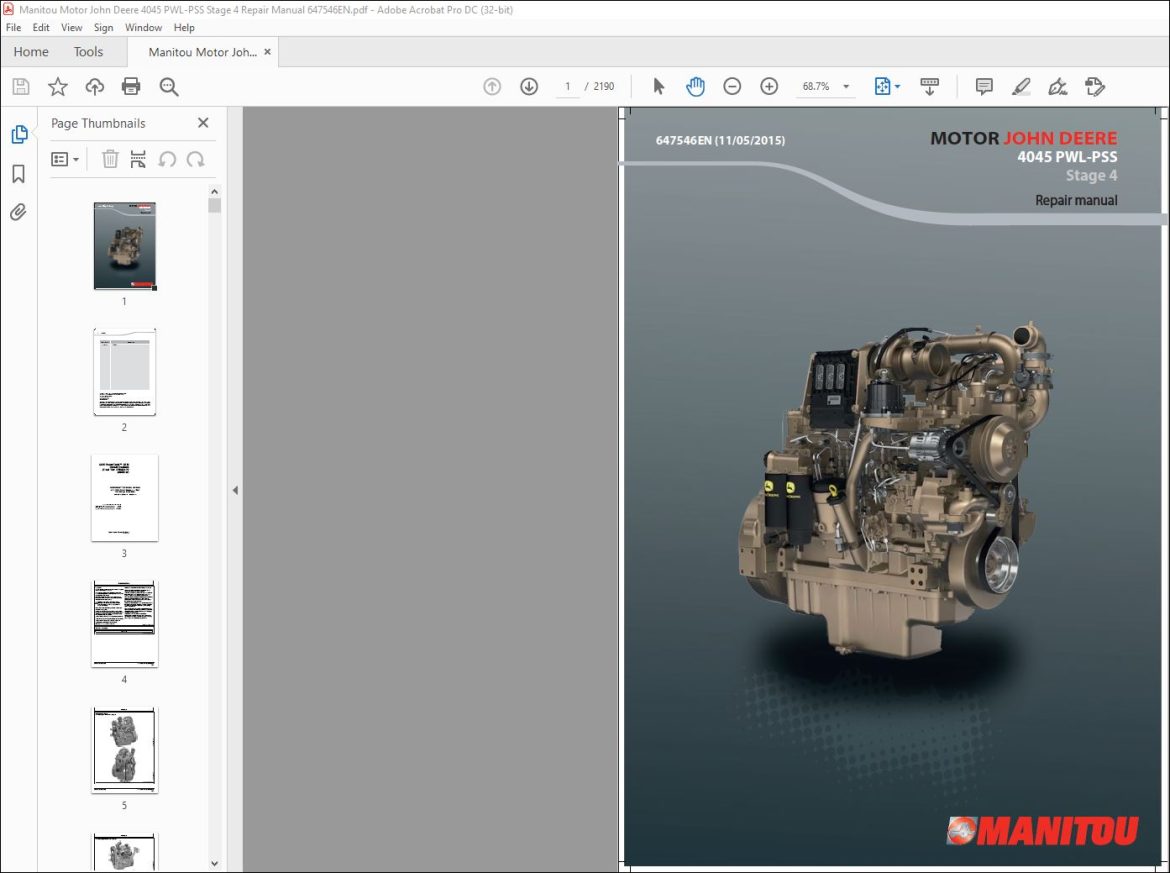Close the Page Thumbnails panel
Viewport: 1170px width, 873px height.
[203, 123]
